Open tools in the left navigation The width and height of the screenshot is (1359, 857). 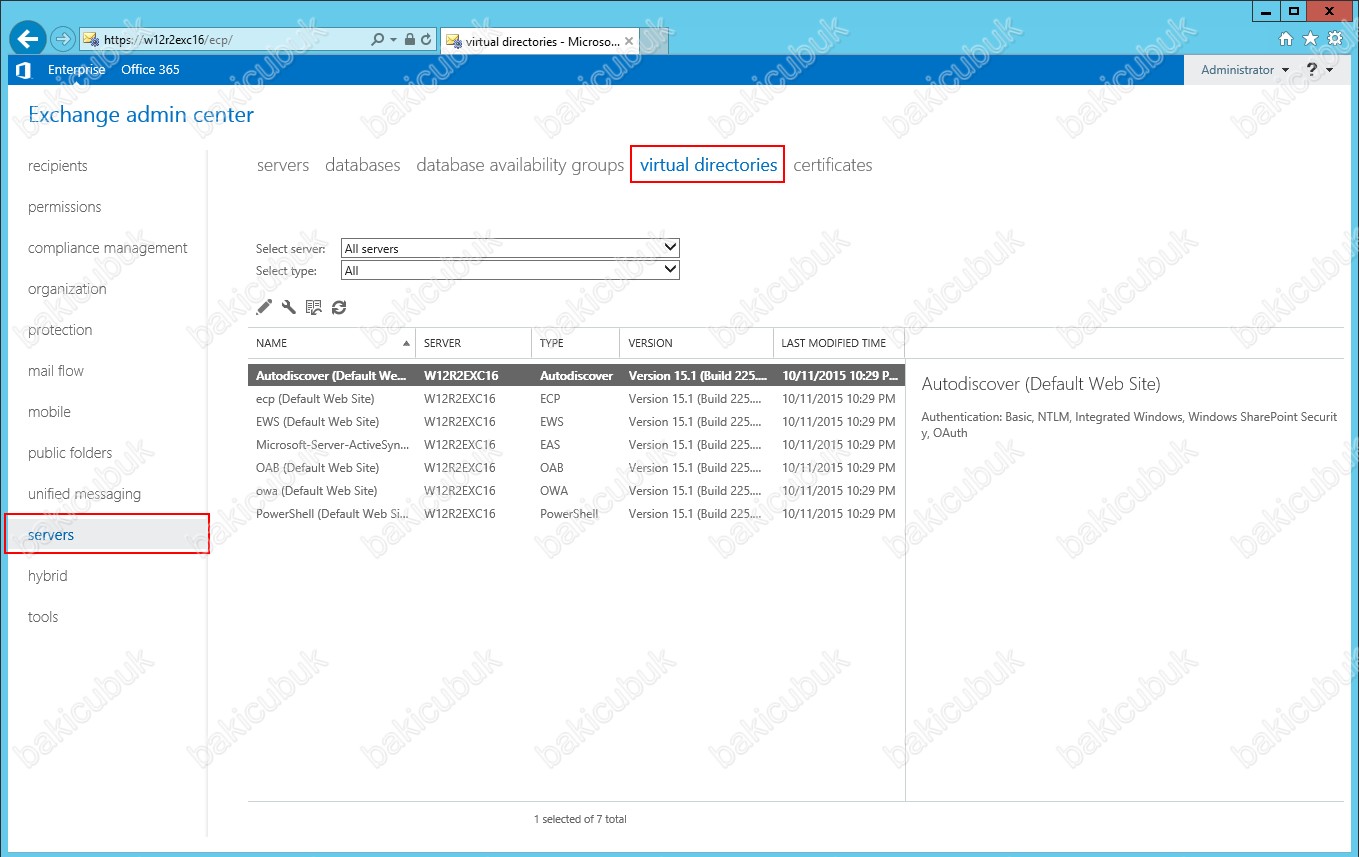[x=43, y=617]
